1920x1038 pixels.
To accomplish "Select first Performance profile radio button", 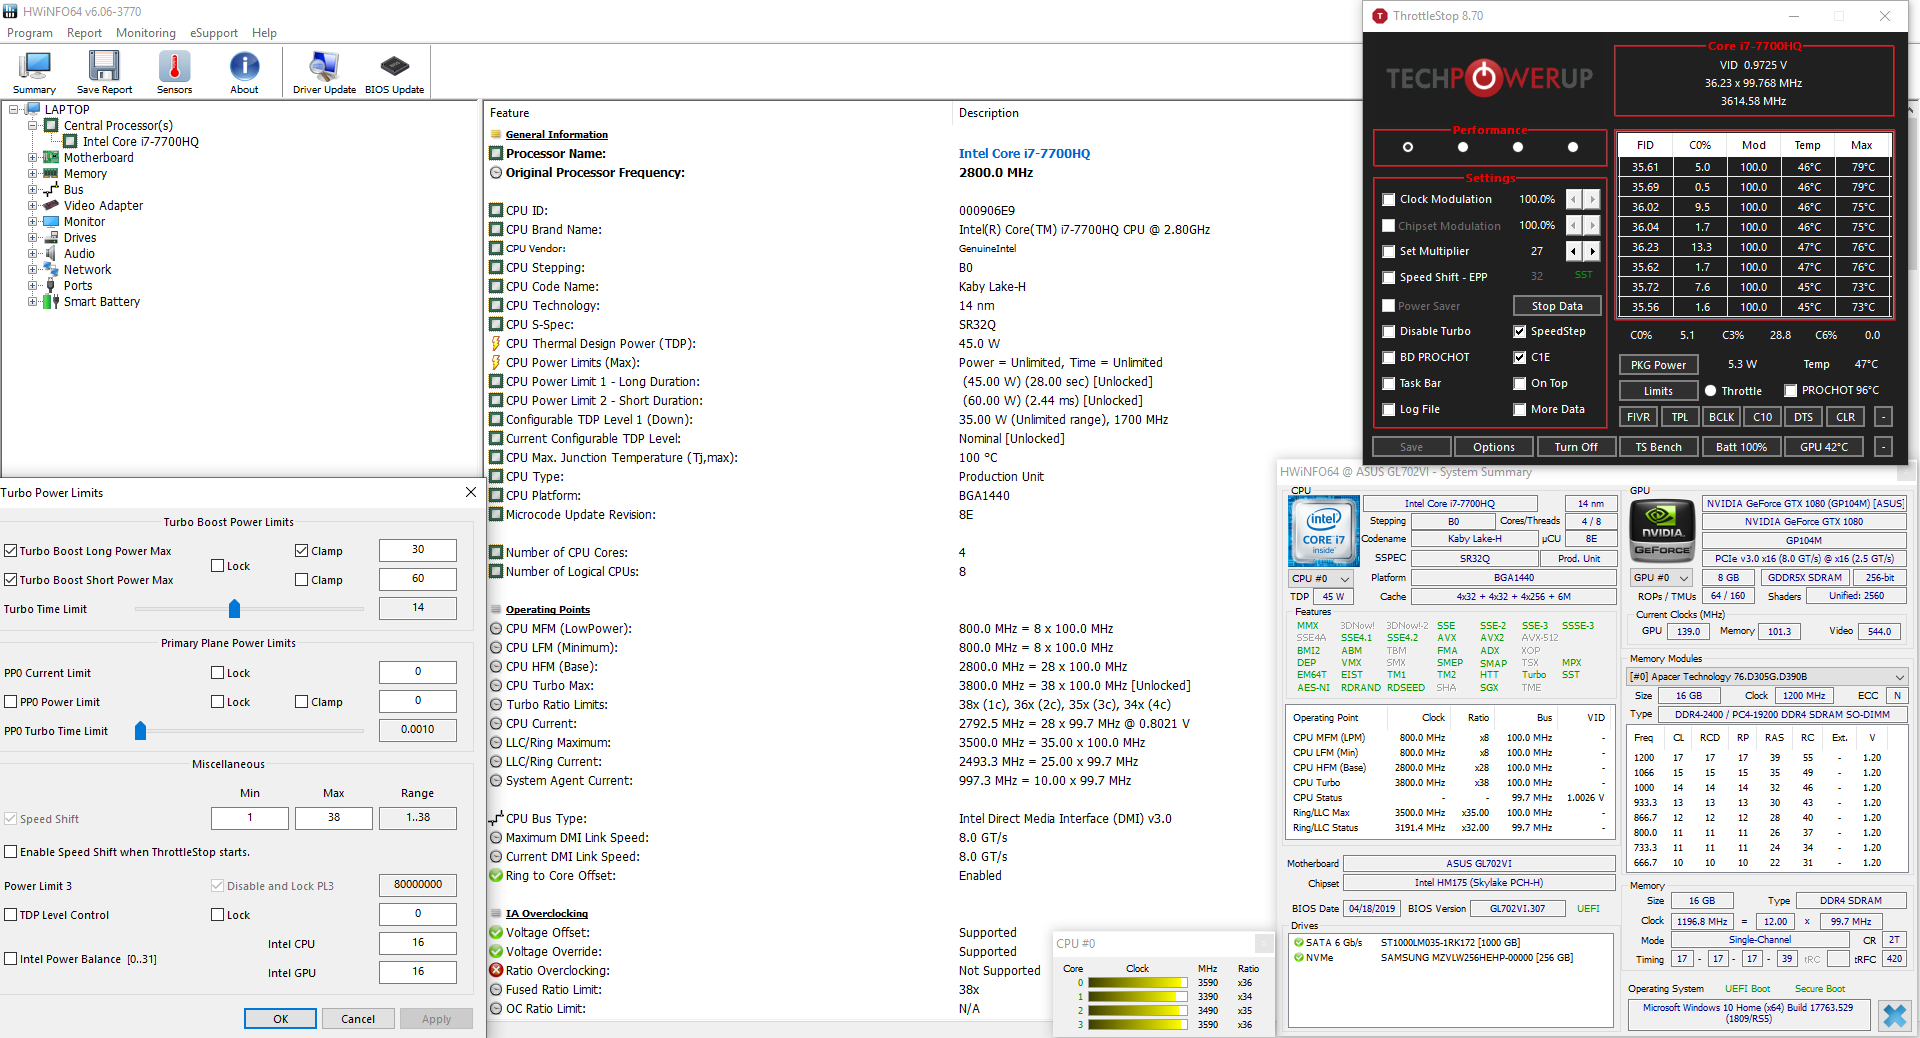I will pyautogui.click(x=1408, y=147).
